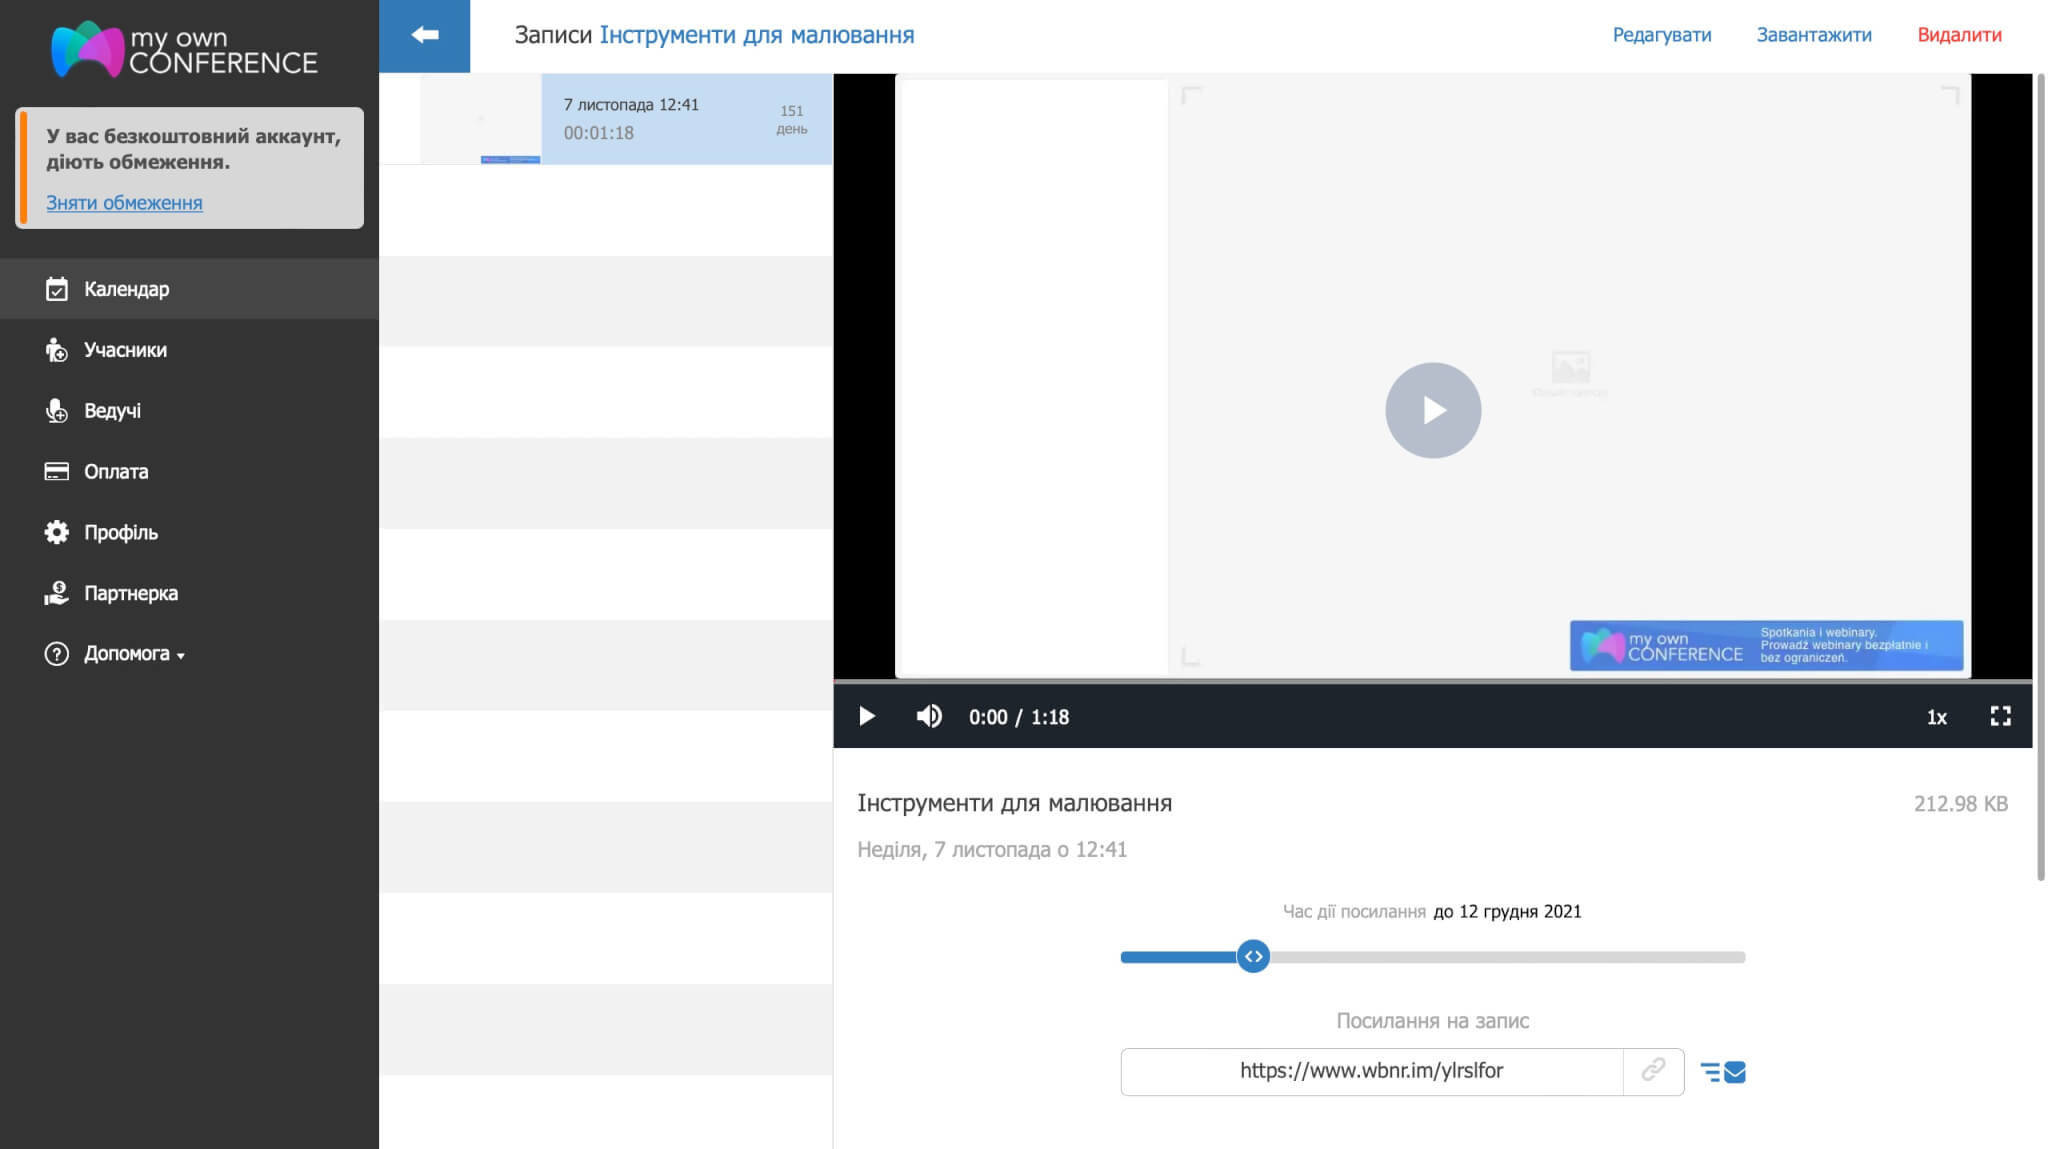Mute the video with the speaker icon
2048x1149 pixels.
click(929, 716)
